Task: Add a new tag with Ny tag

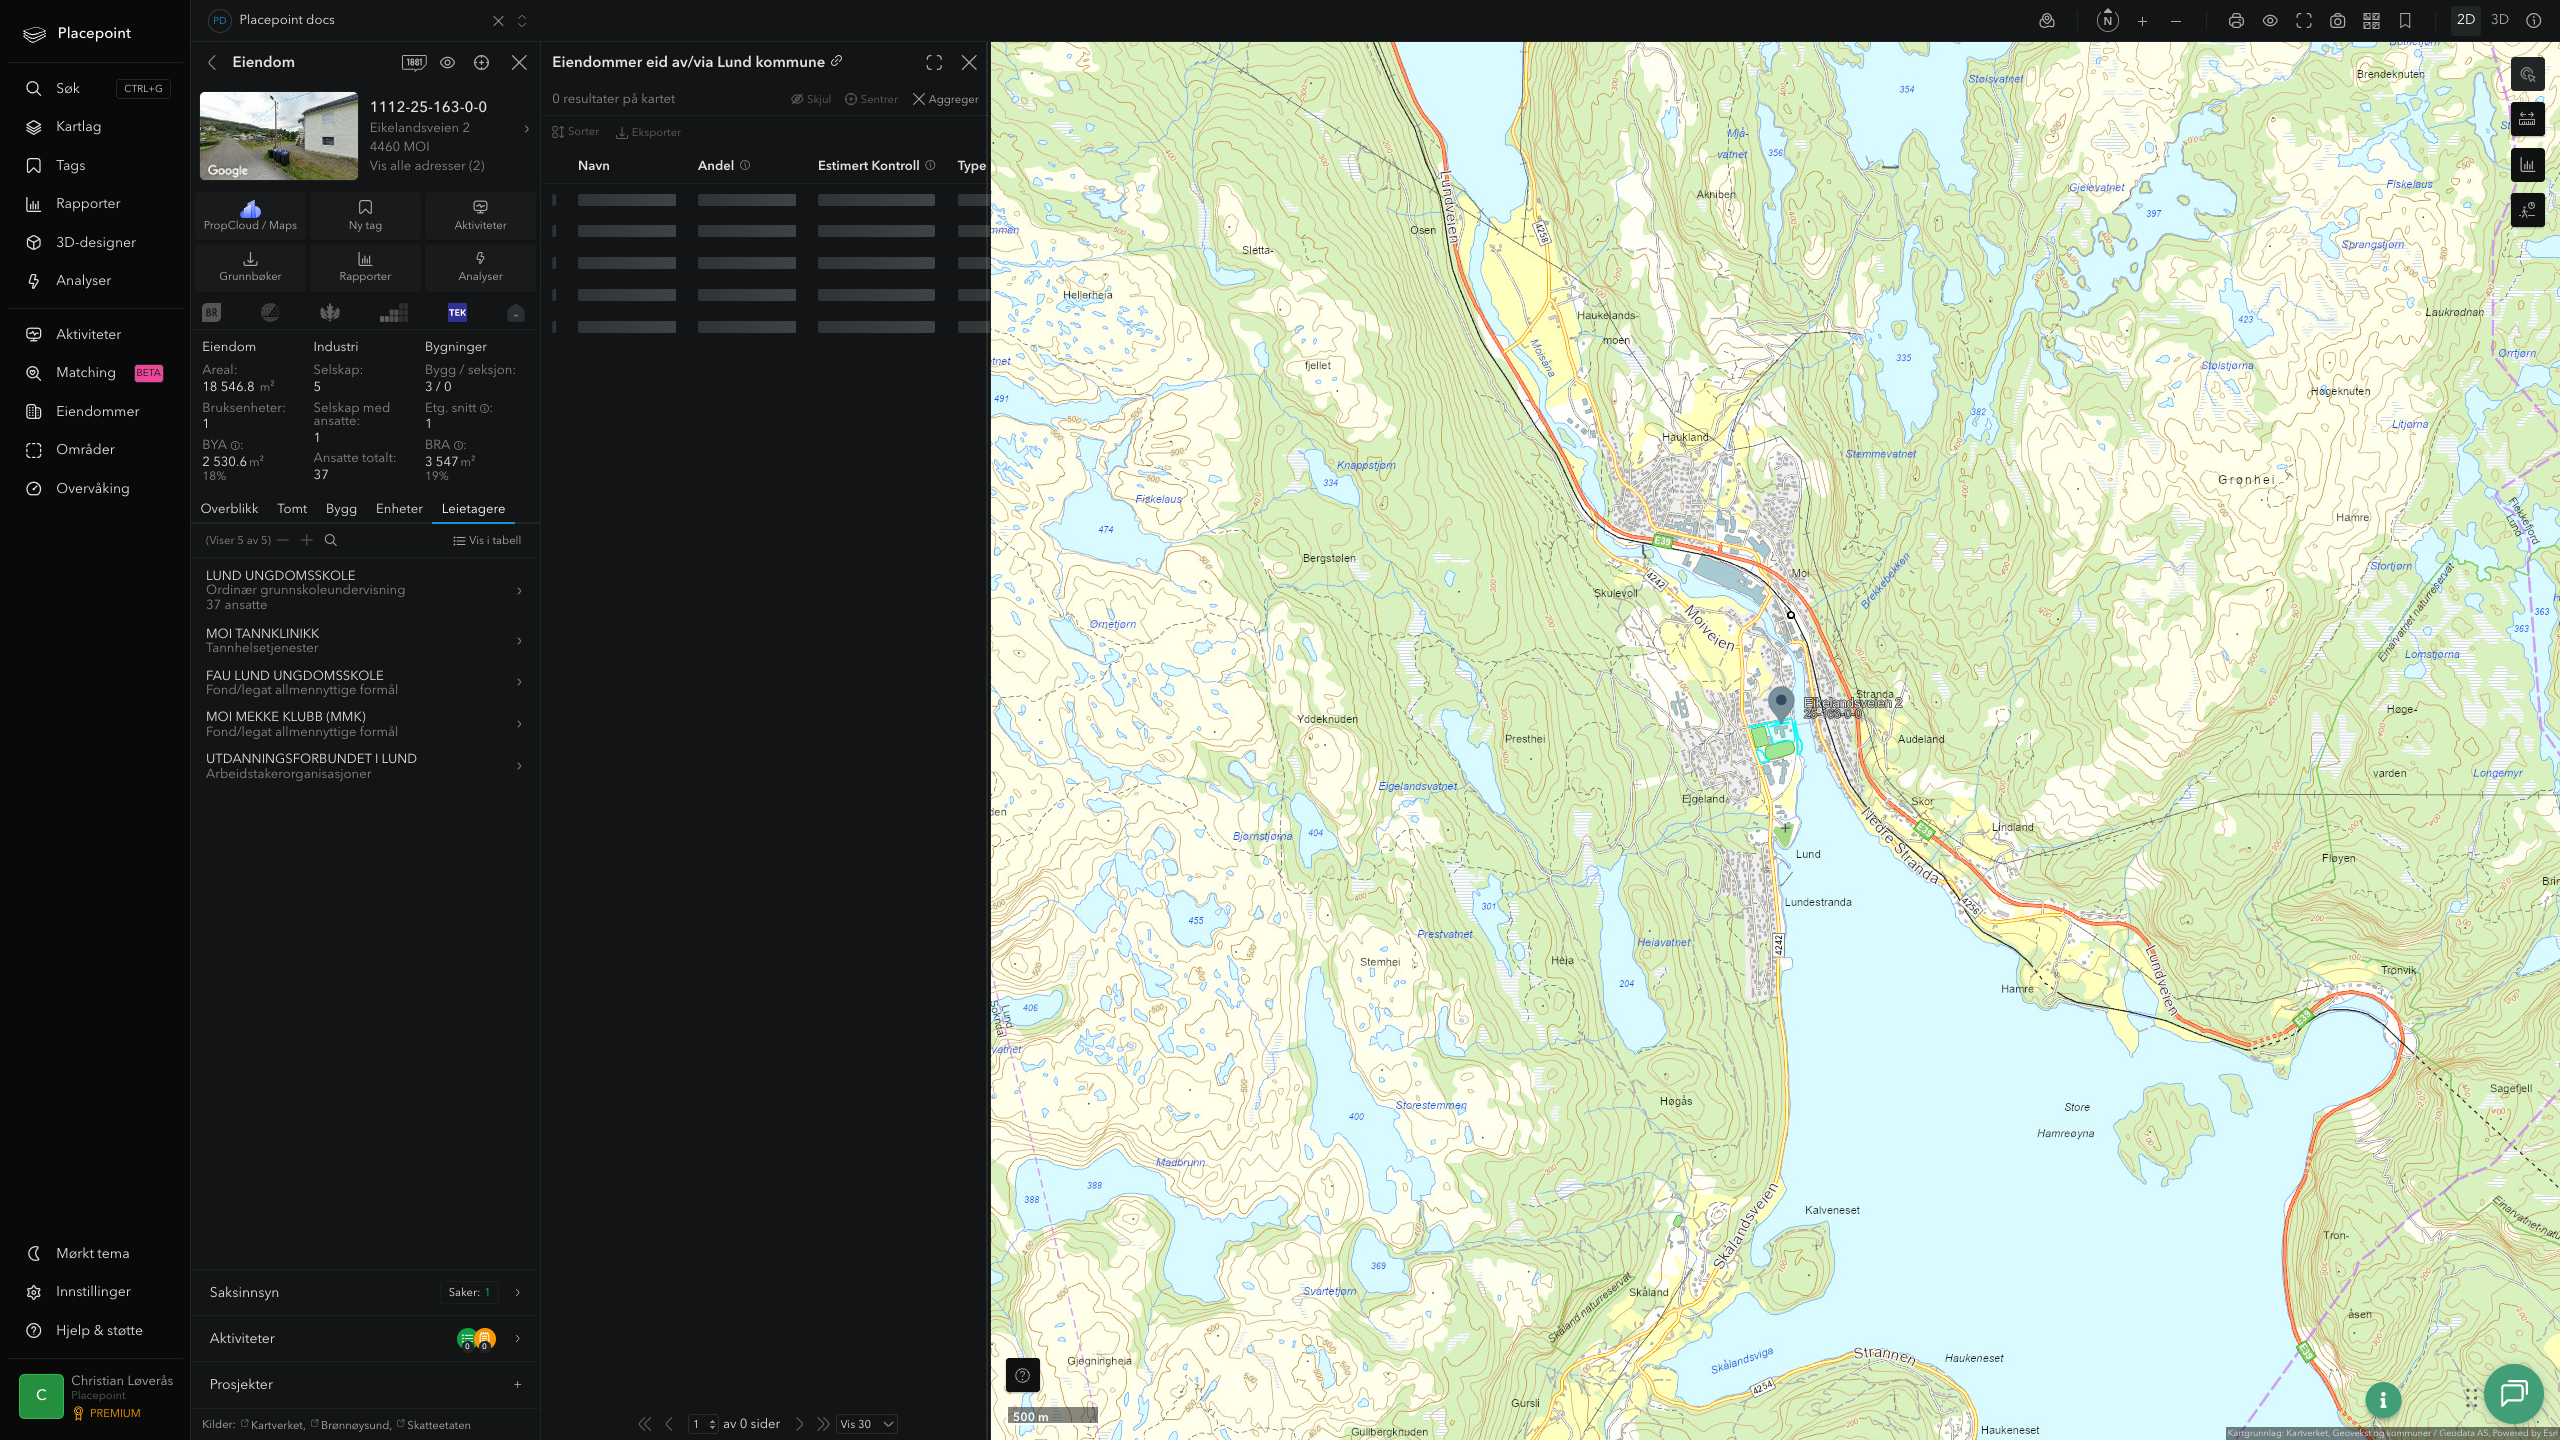Action: click(x=365, y=215)
